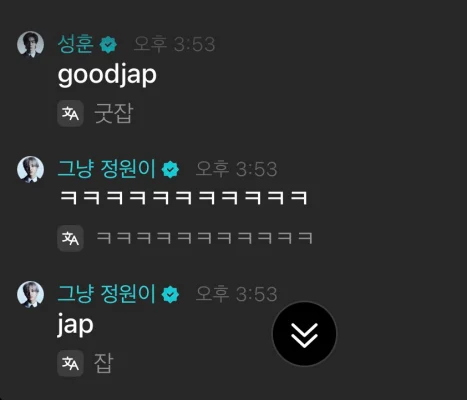Tap the scroll-to-bottom double chevron button

(x=304, y=334)
